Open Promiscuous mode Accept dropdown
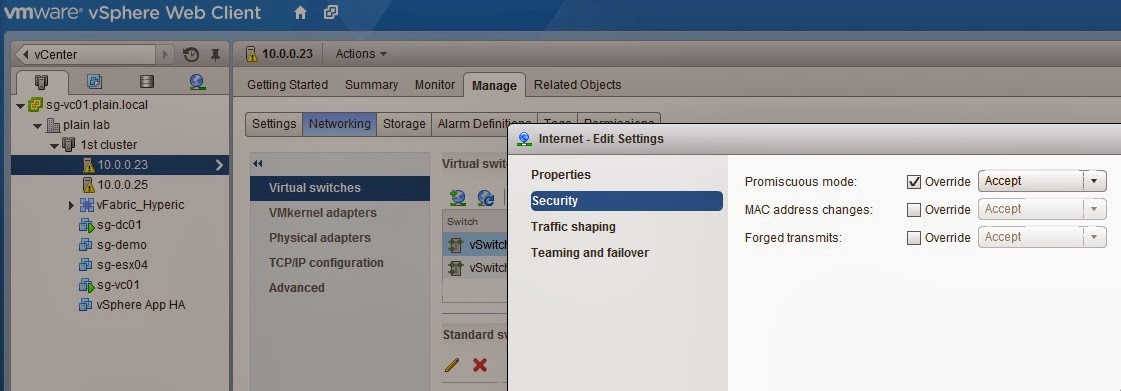This screenshot has width=1121, height=391. [x=1042, y=181]
